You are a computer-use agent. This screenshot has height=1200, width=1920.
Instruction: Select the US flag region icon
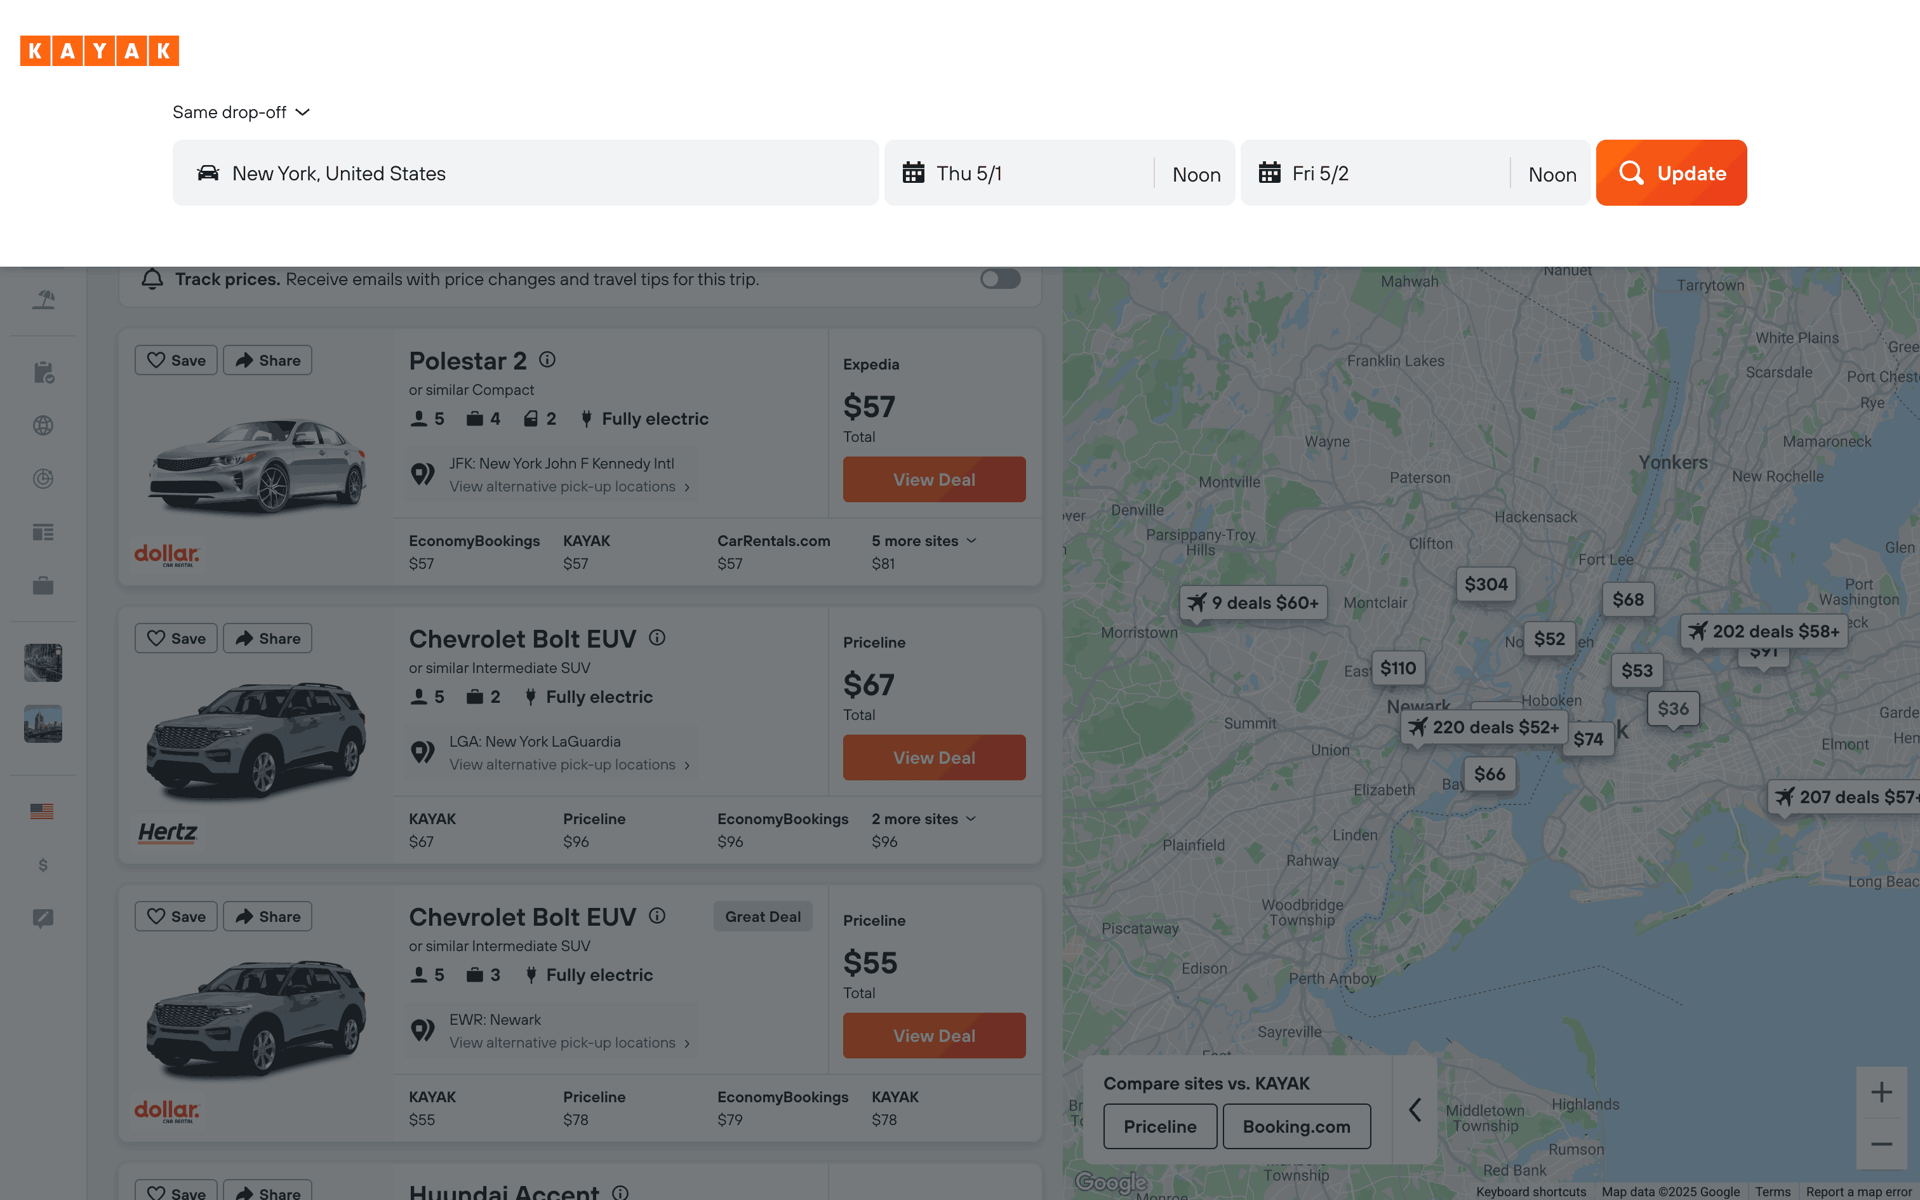[42, 811]
